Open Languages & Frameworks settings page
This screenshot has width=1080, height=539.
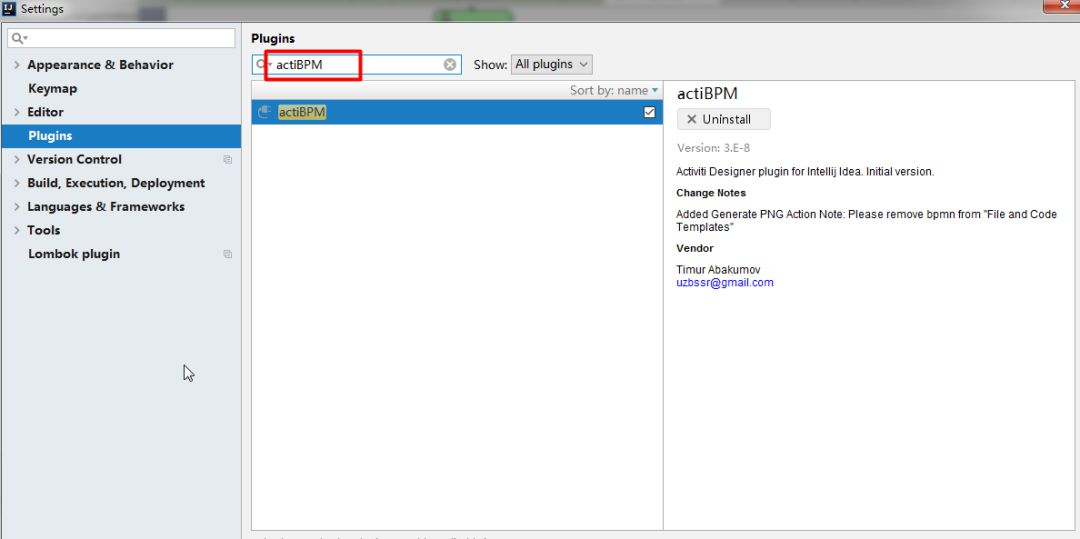pyautogui.click(x=106, y=207)
